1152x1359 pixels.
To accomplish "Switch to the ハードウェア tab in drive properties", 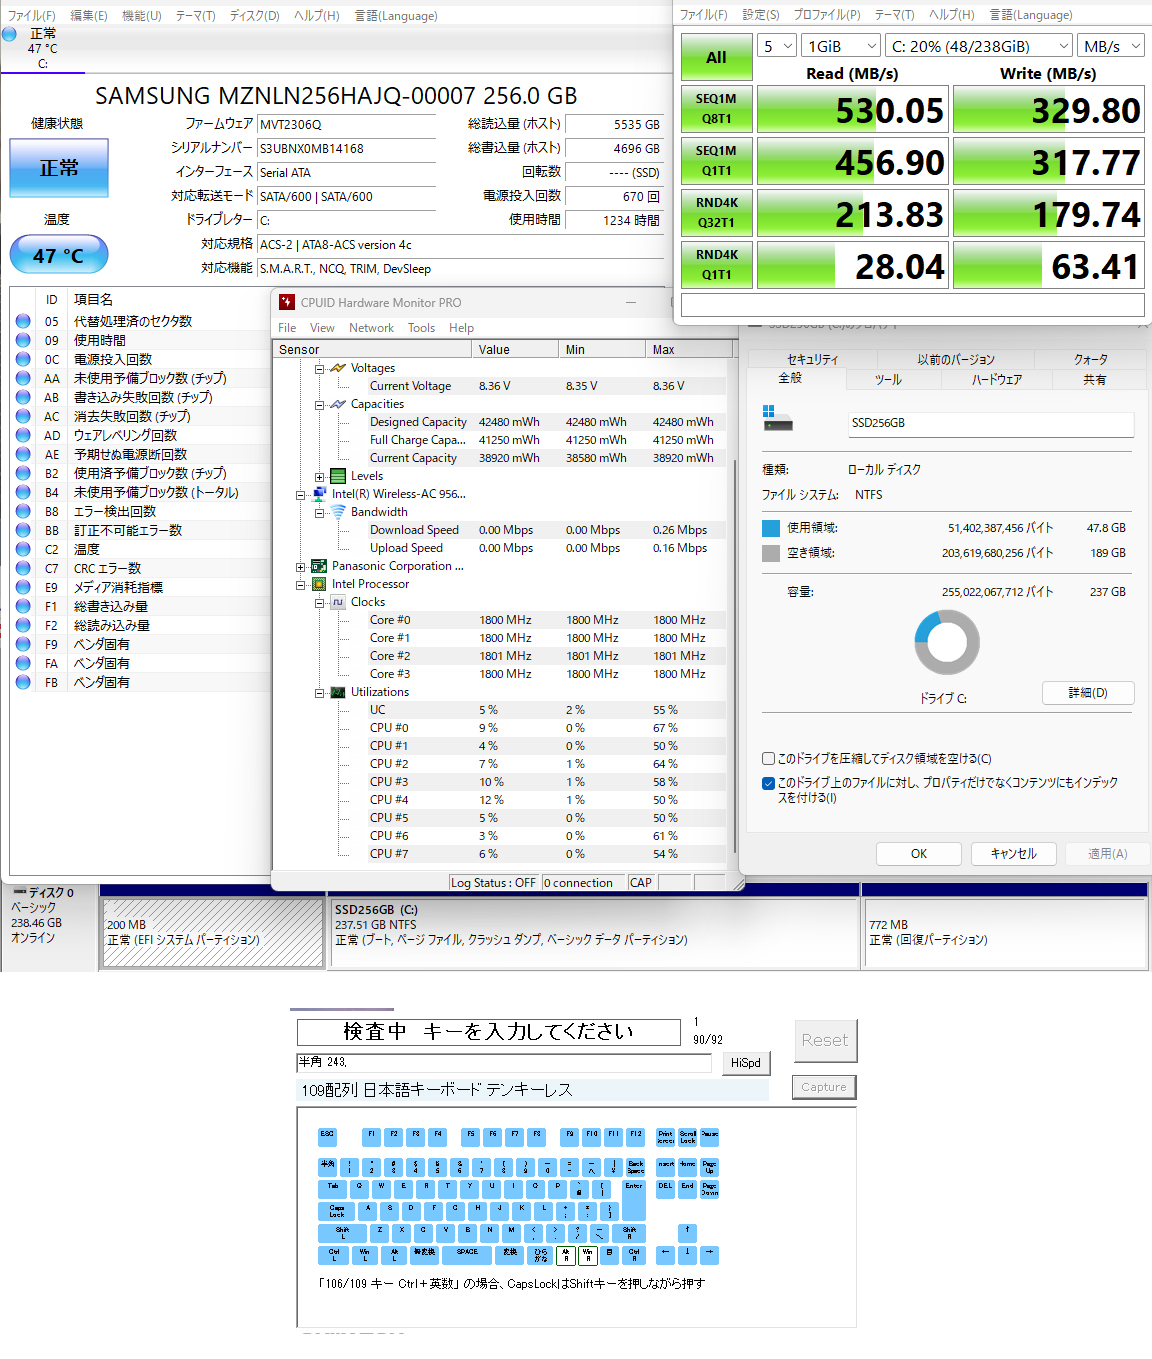I will 996,380.
